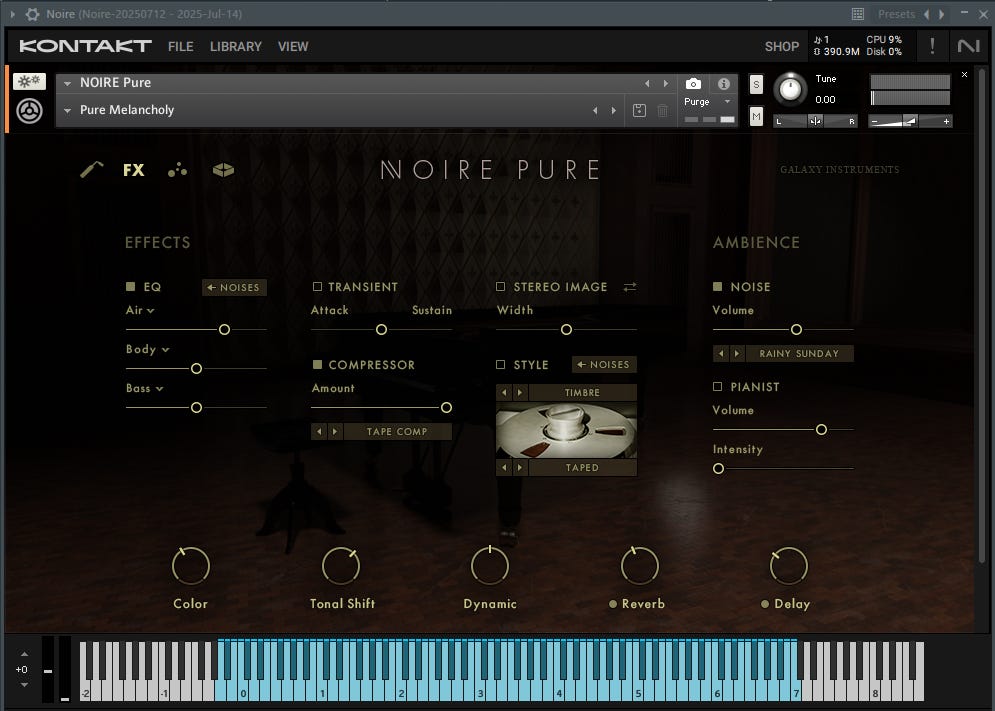Go to the previous preset in the title bar

tap(926, 14)
